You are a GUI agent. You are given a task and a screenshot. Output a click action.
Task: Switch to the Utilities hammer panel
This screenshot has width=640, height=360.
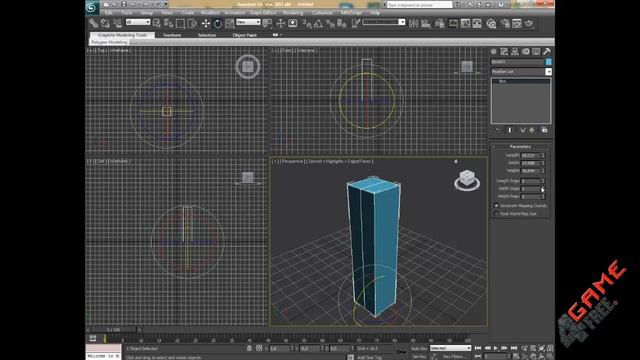click(547, 51)
